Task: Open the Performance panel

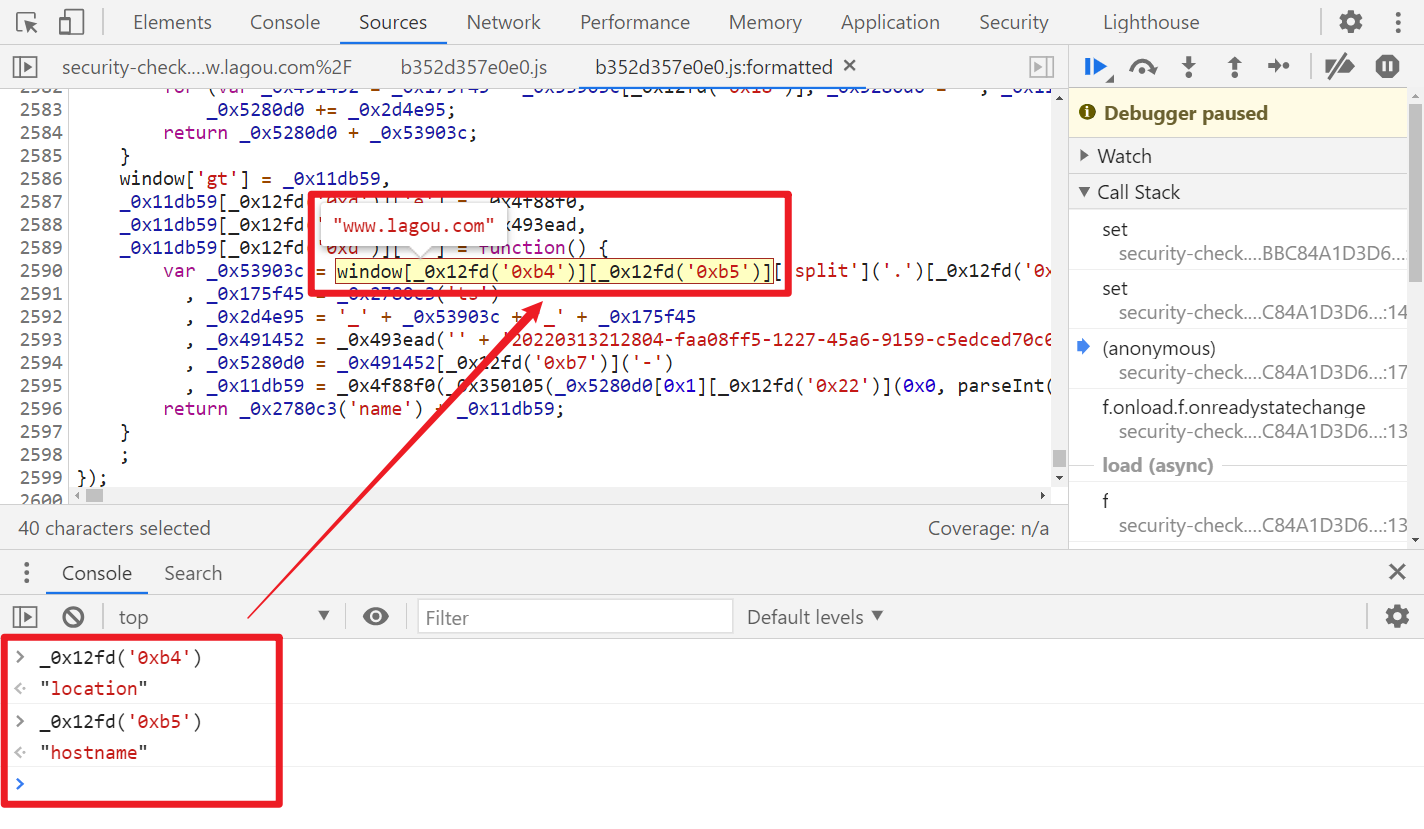Action: pyautogui.click(x=635, y=22)
